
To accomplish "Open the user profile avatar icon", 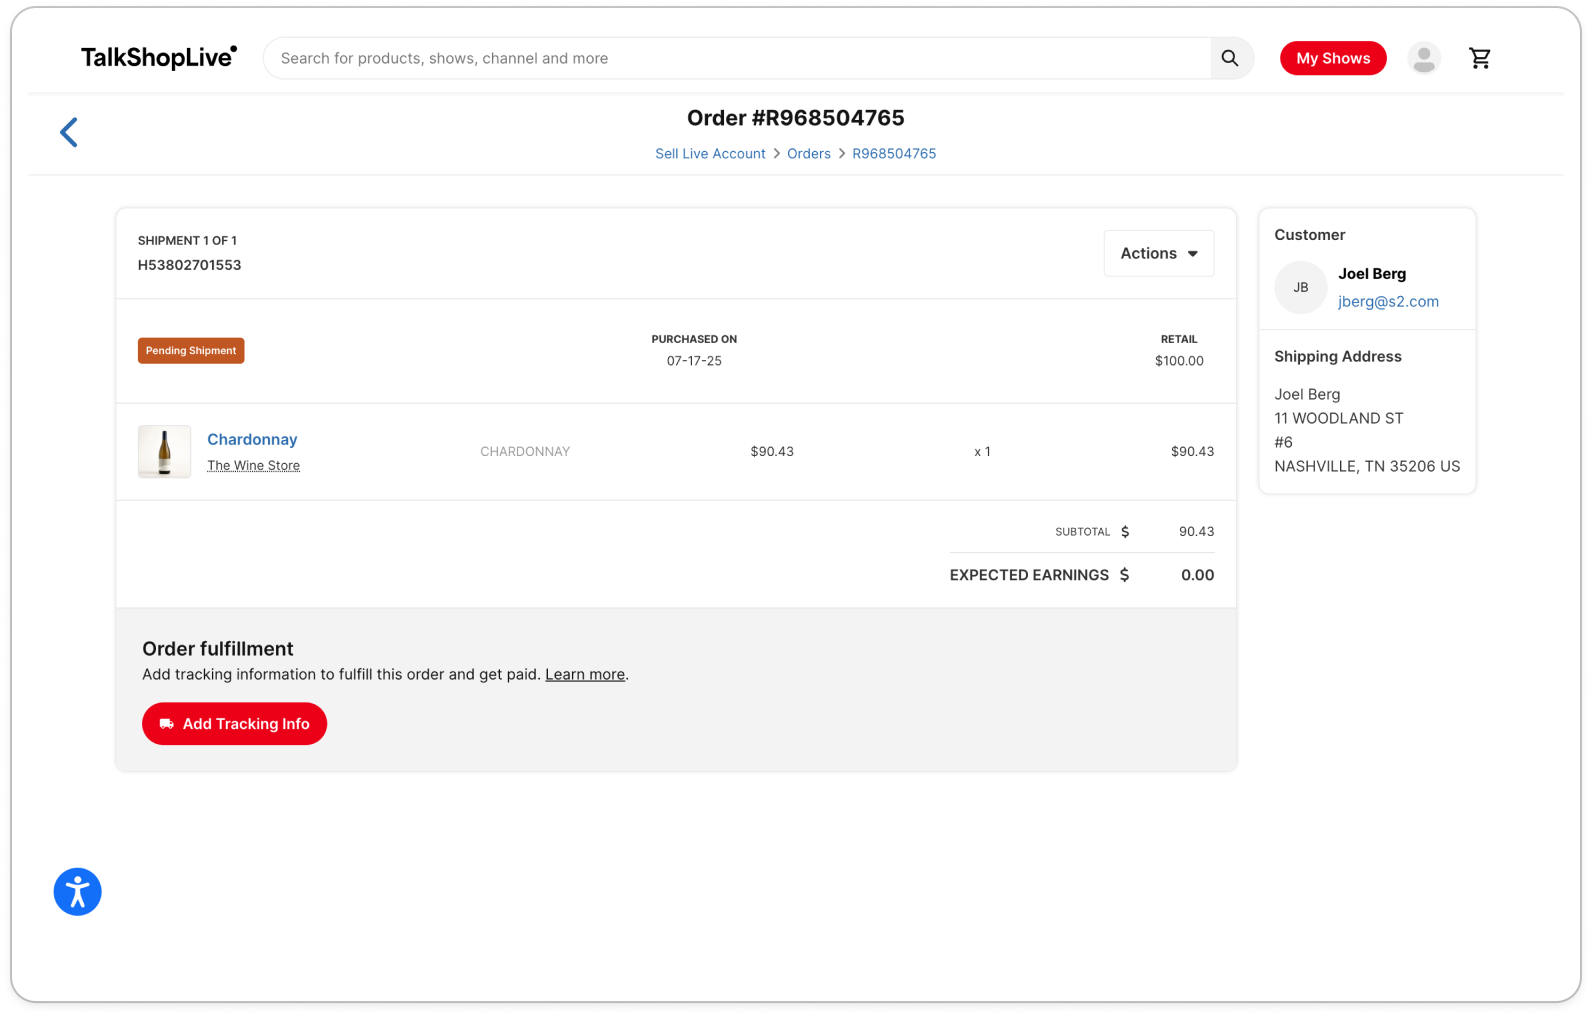I will [x=1424, y=58].
